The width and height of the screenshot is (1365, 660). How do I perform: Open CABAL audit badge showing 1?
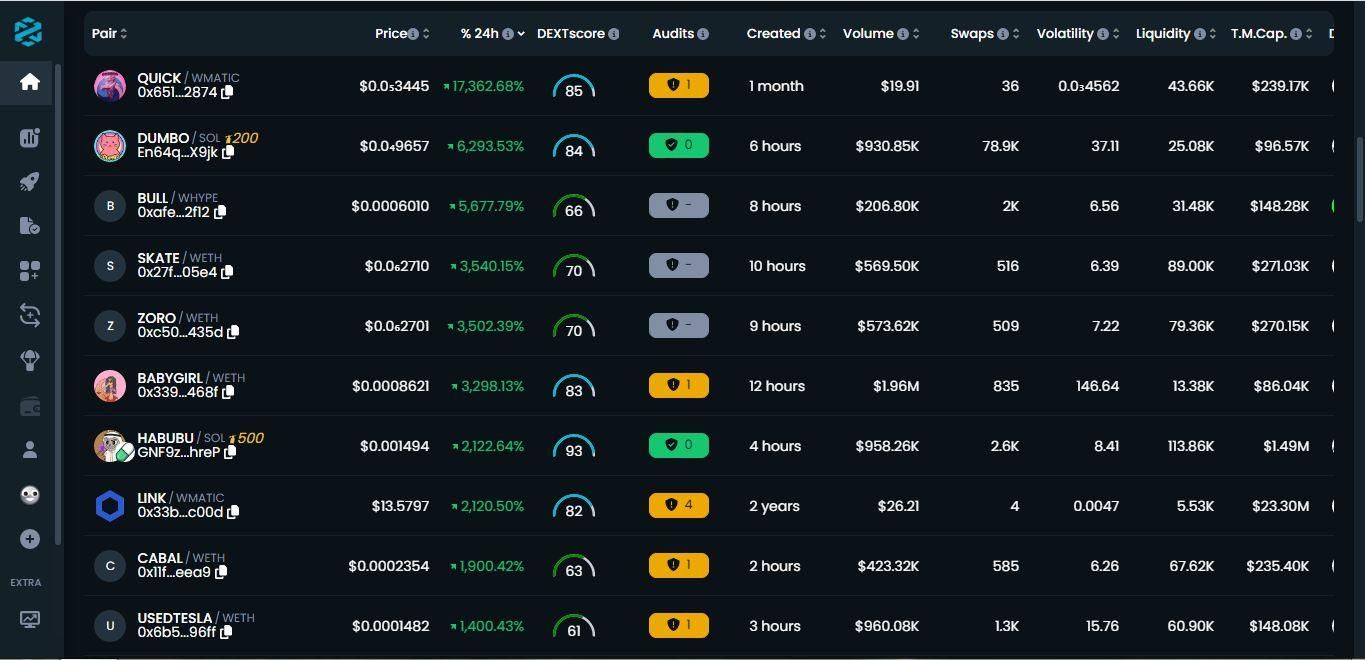click(x=679, y=565)
